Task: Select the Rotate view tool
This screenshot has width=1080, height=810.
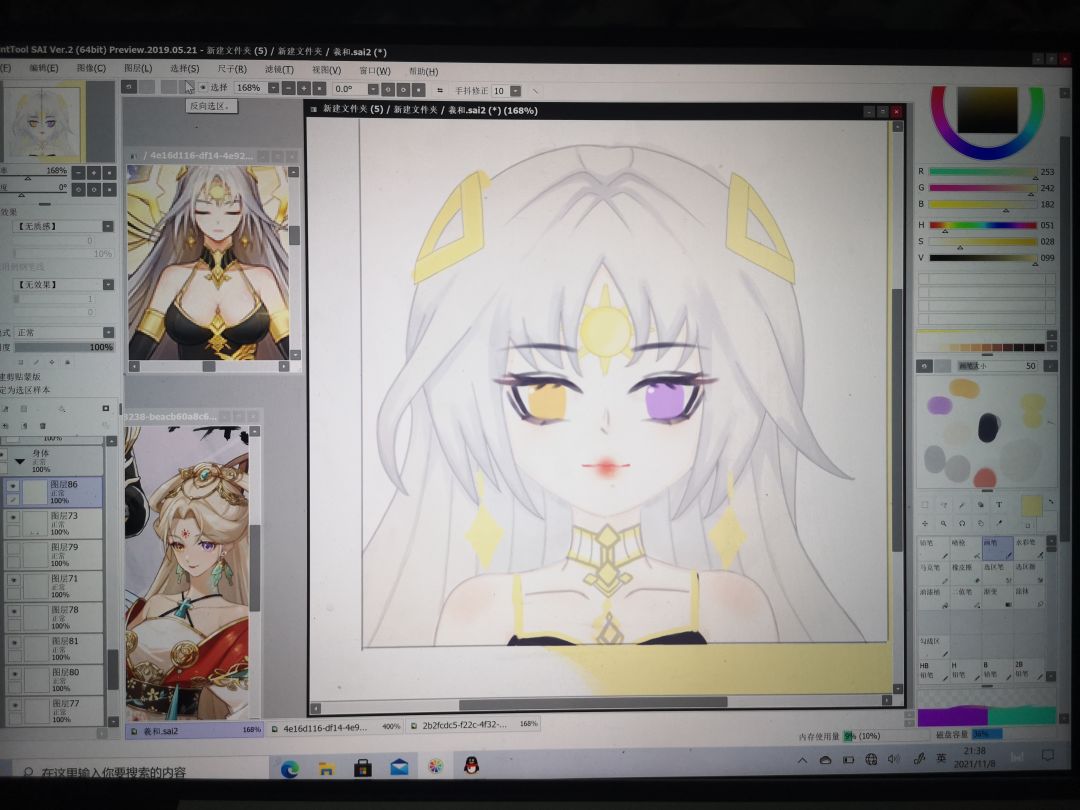Action: point(962,523)
